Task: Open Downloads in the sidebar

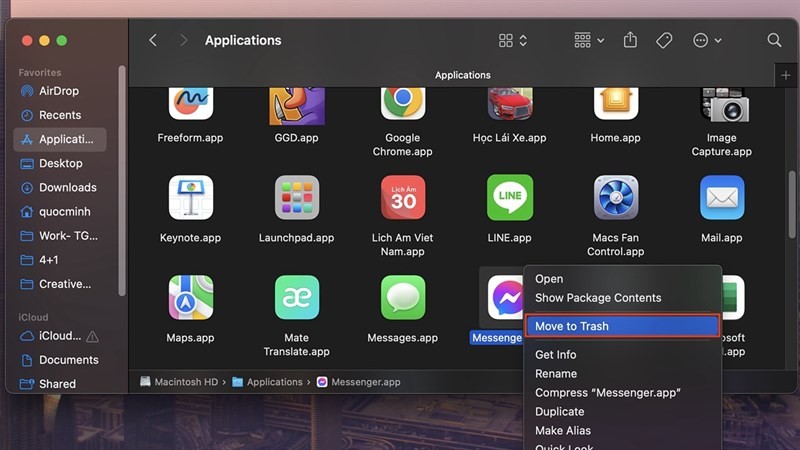Action: [67, 187]
